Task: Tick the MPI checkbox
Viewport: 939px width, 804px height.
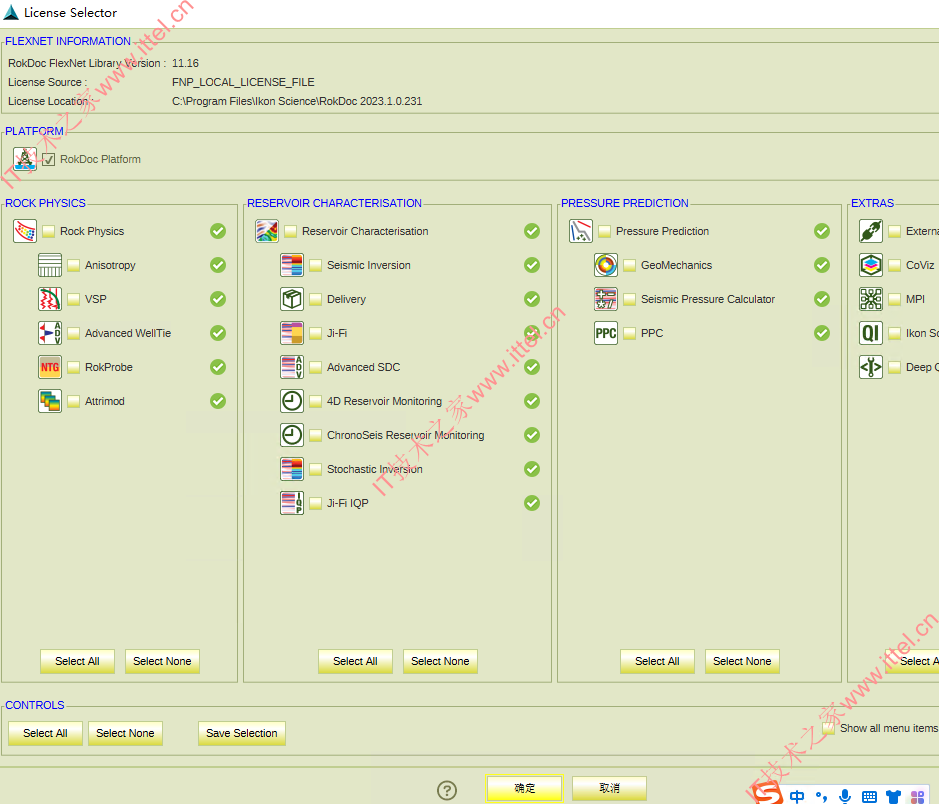Action: click(x=895, y=299)
